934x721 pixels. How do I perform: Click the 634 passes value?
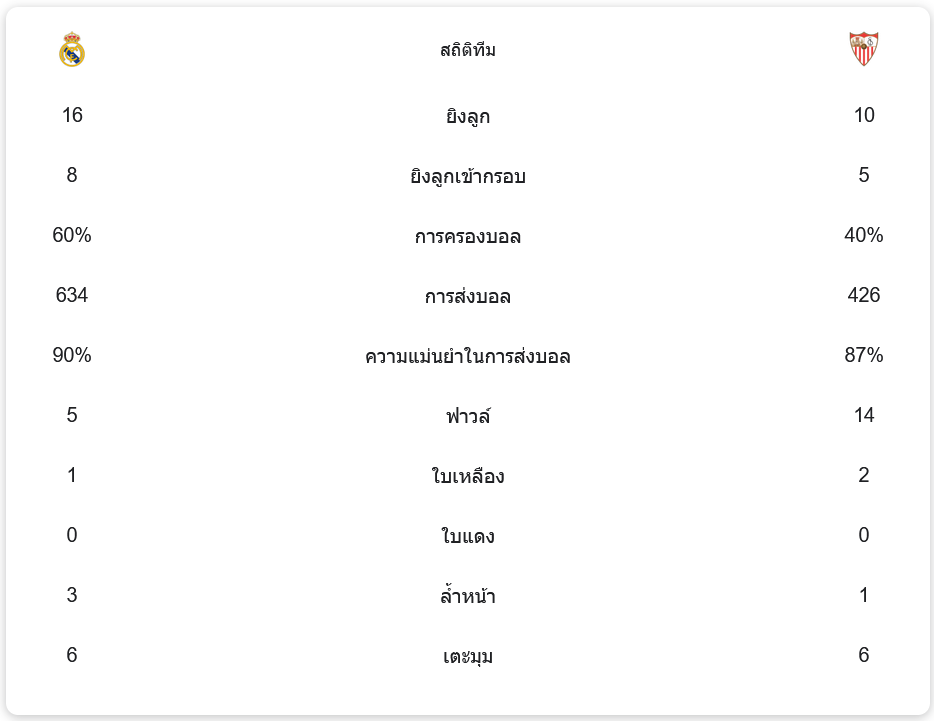pos(72,295)
